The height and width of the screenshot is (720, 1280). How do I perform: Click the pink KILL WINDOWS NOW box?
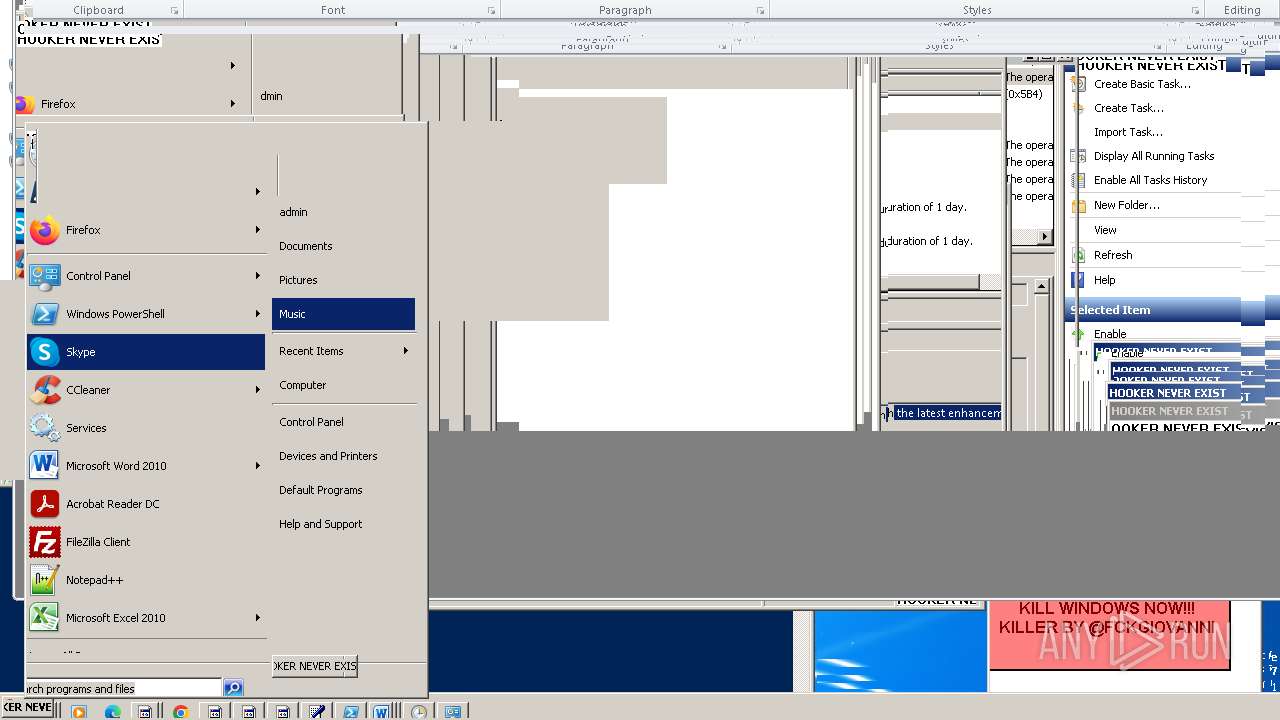(x=1109, y=634)
